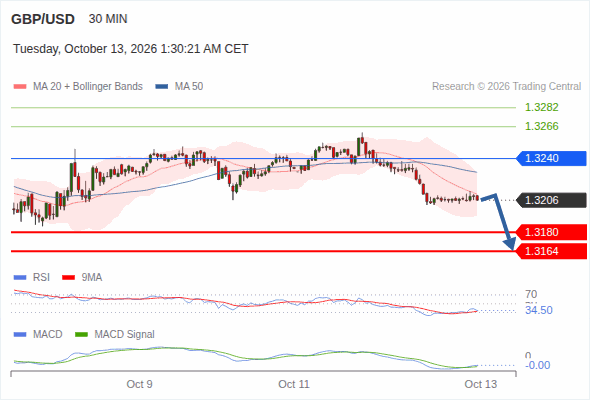
Task: Click the Oct 11 time axis label
Action: pyautogui.click(x=294, y=384)
